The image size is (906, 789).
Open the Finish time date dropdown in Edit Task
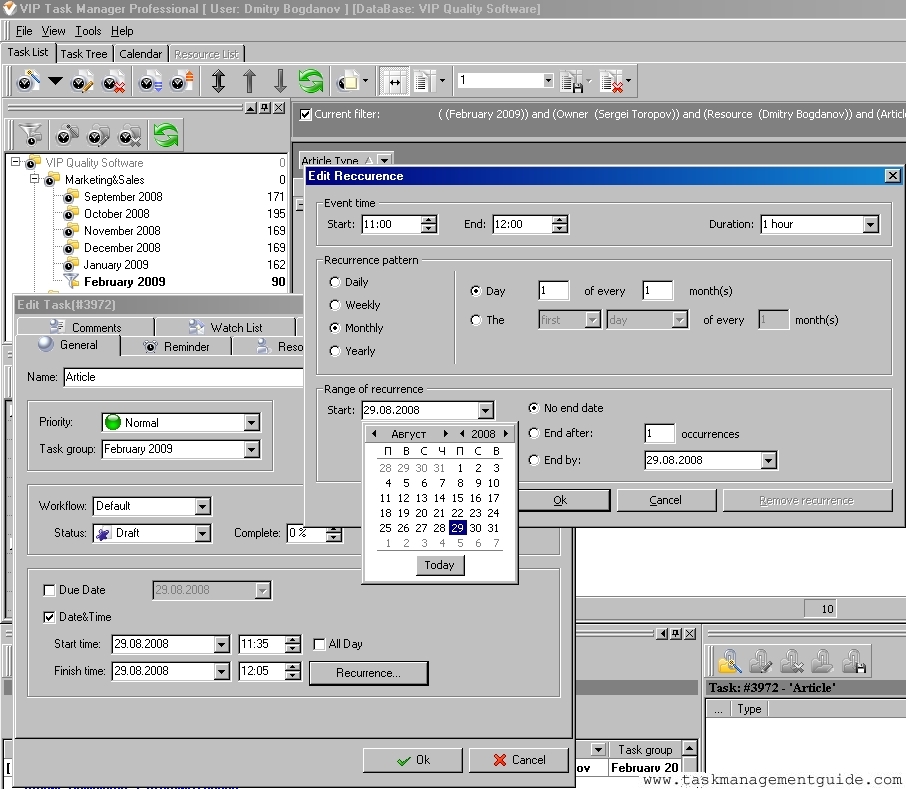[x=221, y=671]
